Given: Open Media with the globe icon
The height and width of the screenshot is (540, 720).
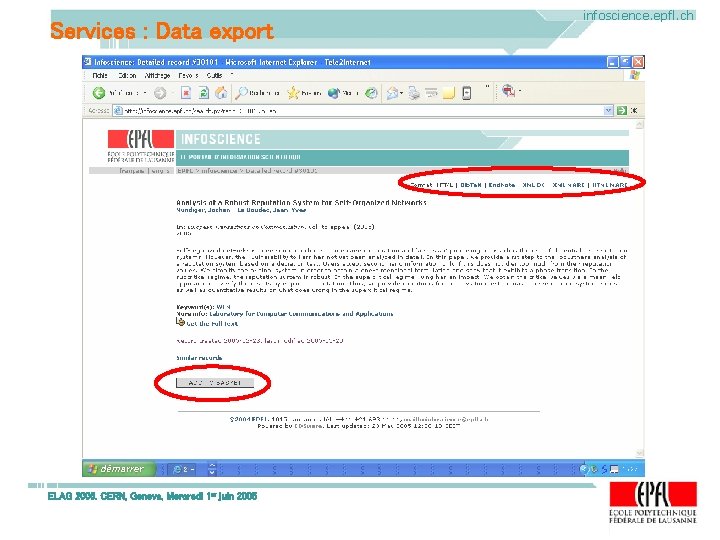Looking at the screenshot, I should (x=333, y=93).
